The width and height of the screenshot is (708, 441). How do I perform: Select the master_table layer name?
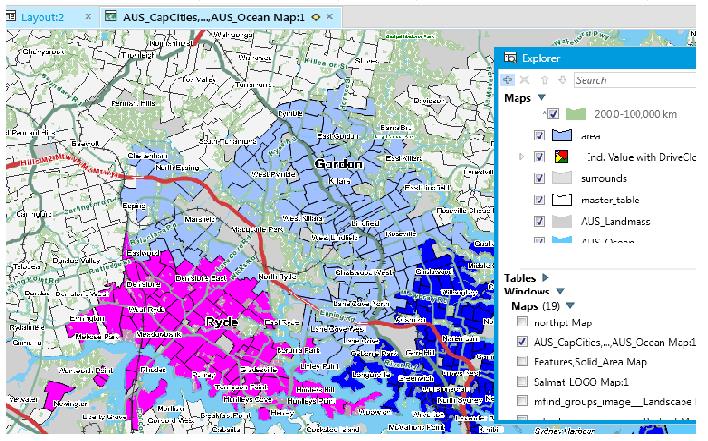610,200
